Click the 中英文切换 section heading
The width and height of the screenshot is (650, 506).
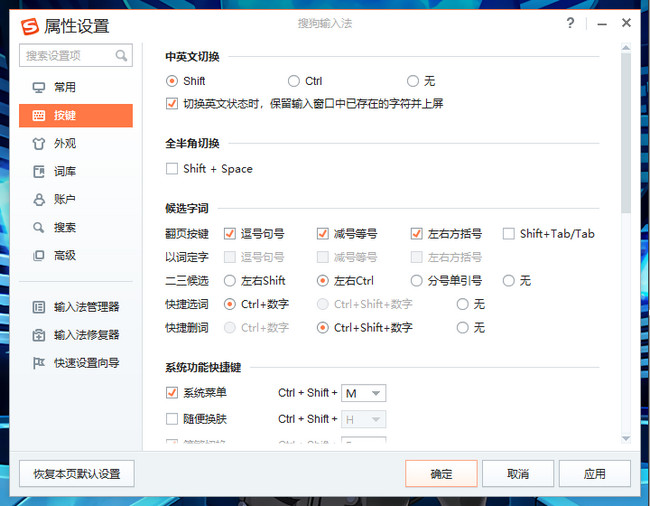(x=192, y=57)
